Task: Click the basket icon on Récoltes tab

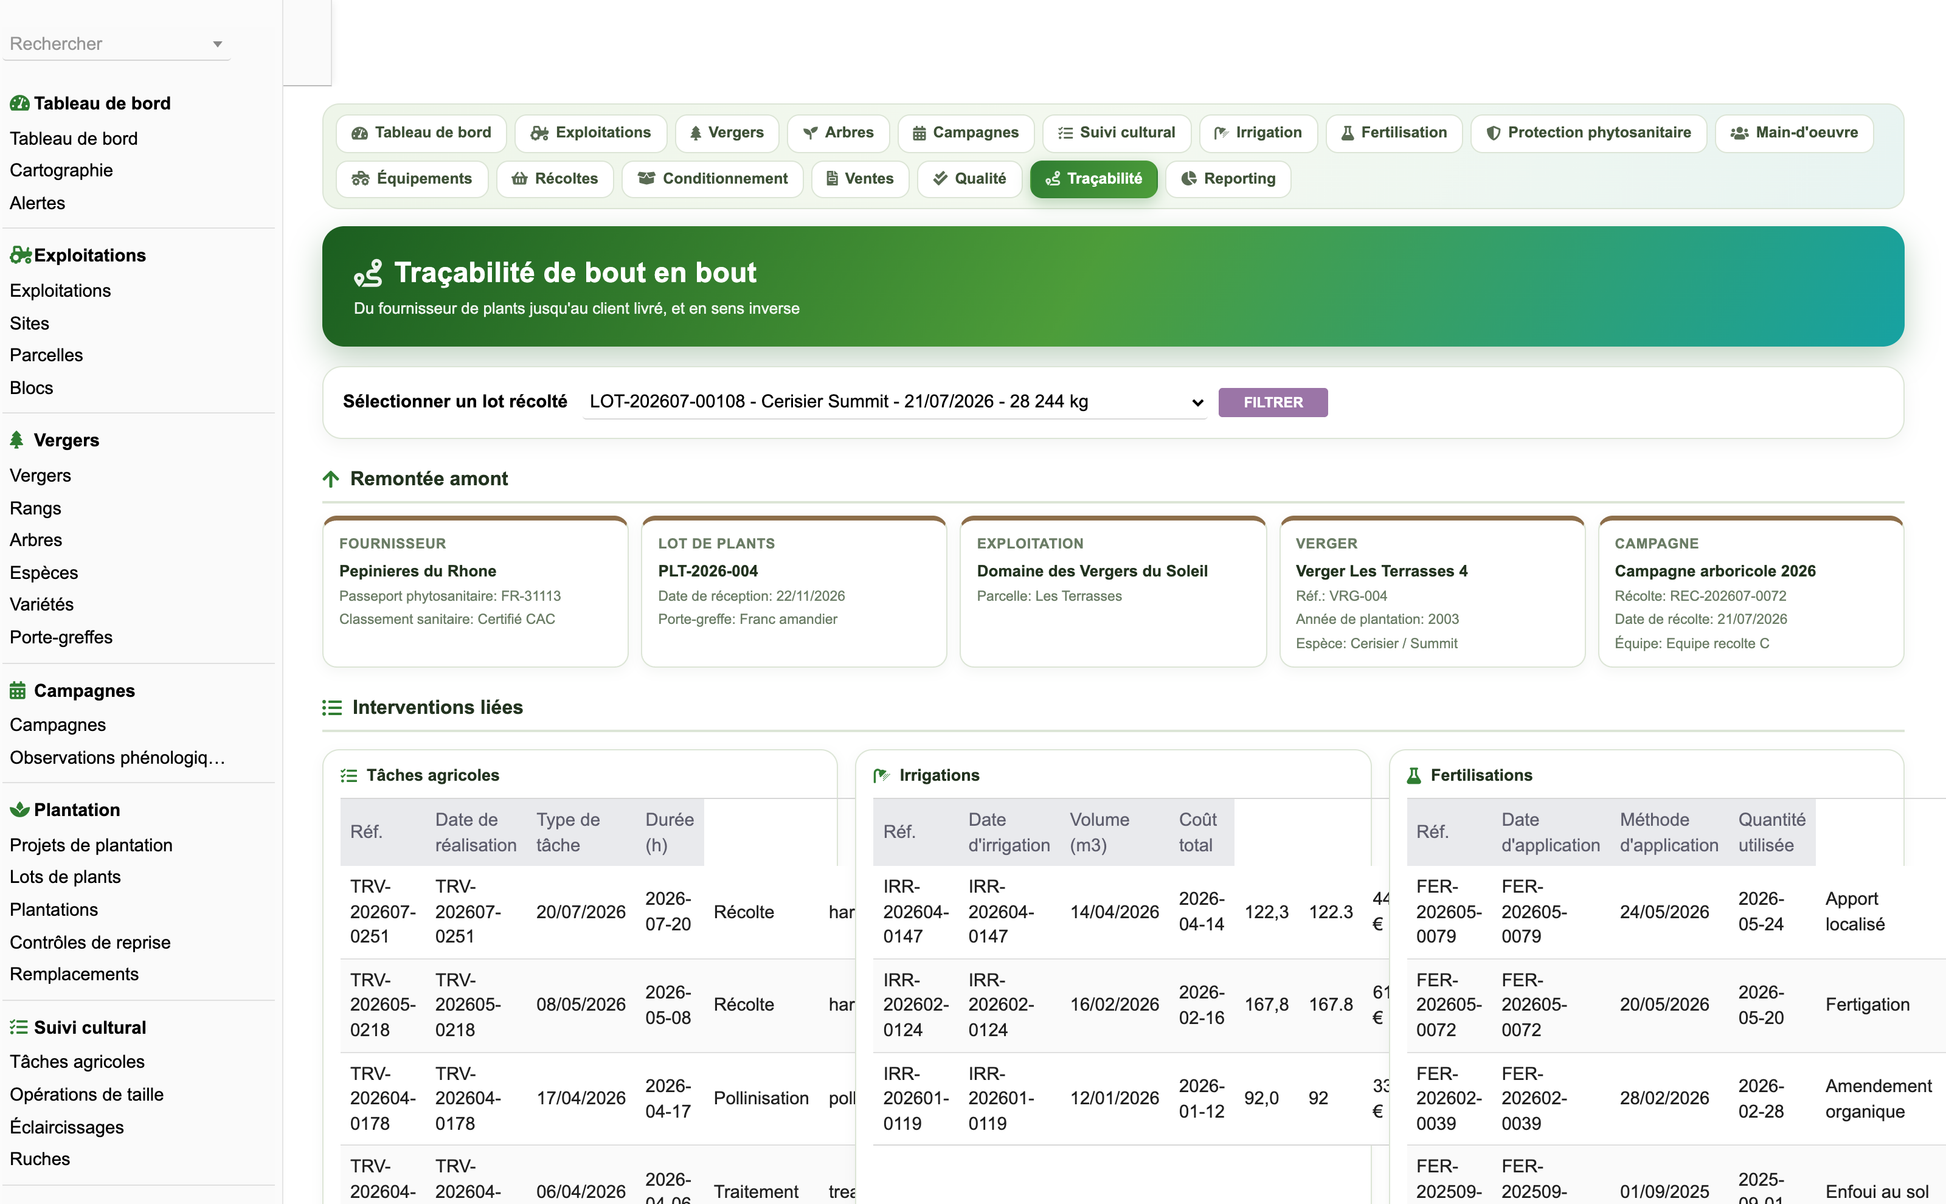Action: pos(520,179)
